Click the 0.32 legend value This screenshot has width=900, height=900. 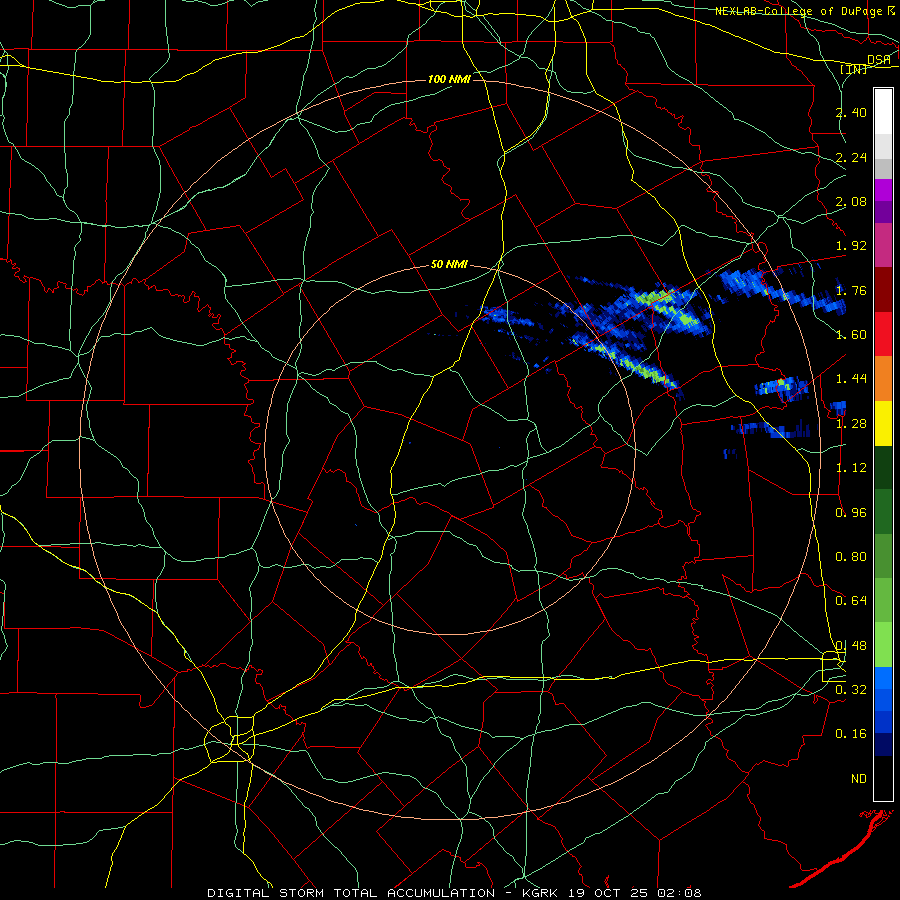851,690
